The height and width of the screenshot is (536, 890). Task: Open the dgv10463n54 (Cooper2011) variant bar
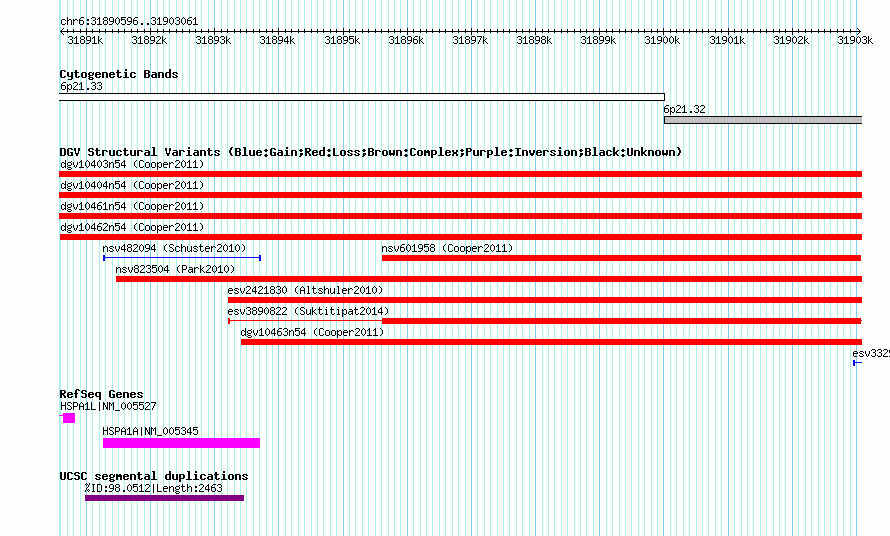pyautogui.click(x=551, y=342)
